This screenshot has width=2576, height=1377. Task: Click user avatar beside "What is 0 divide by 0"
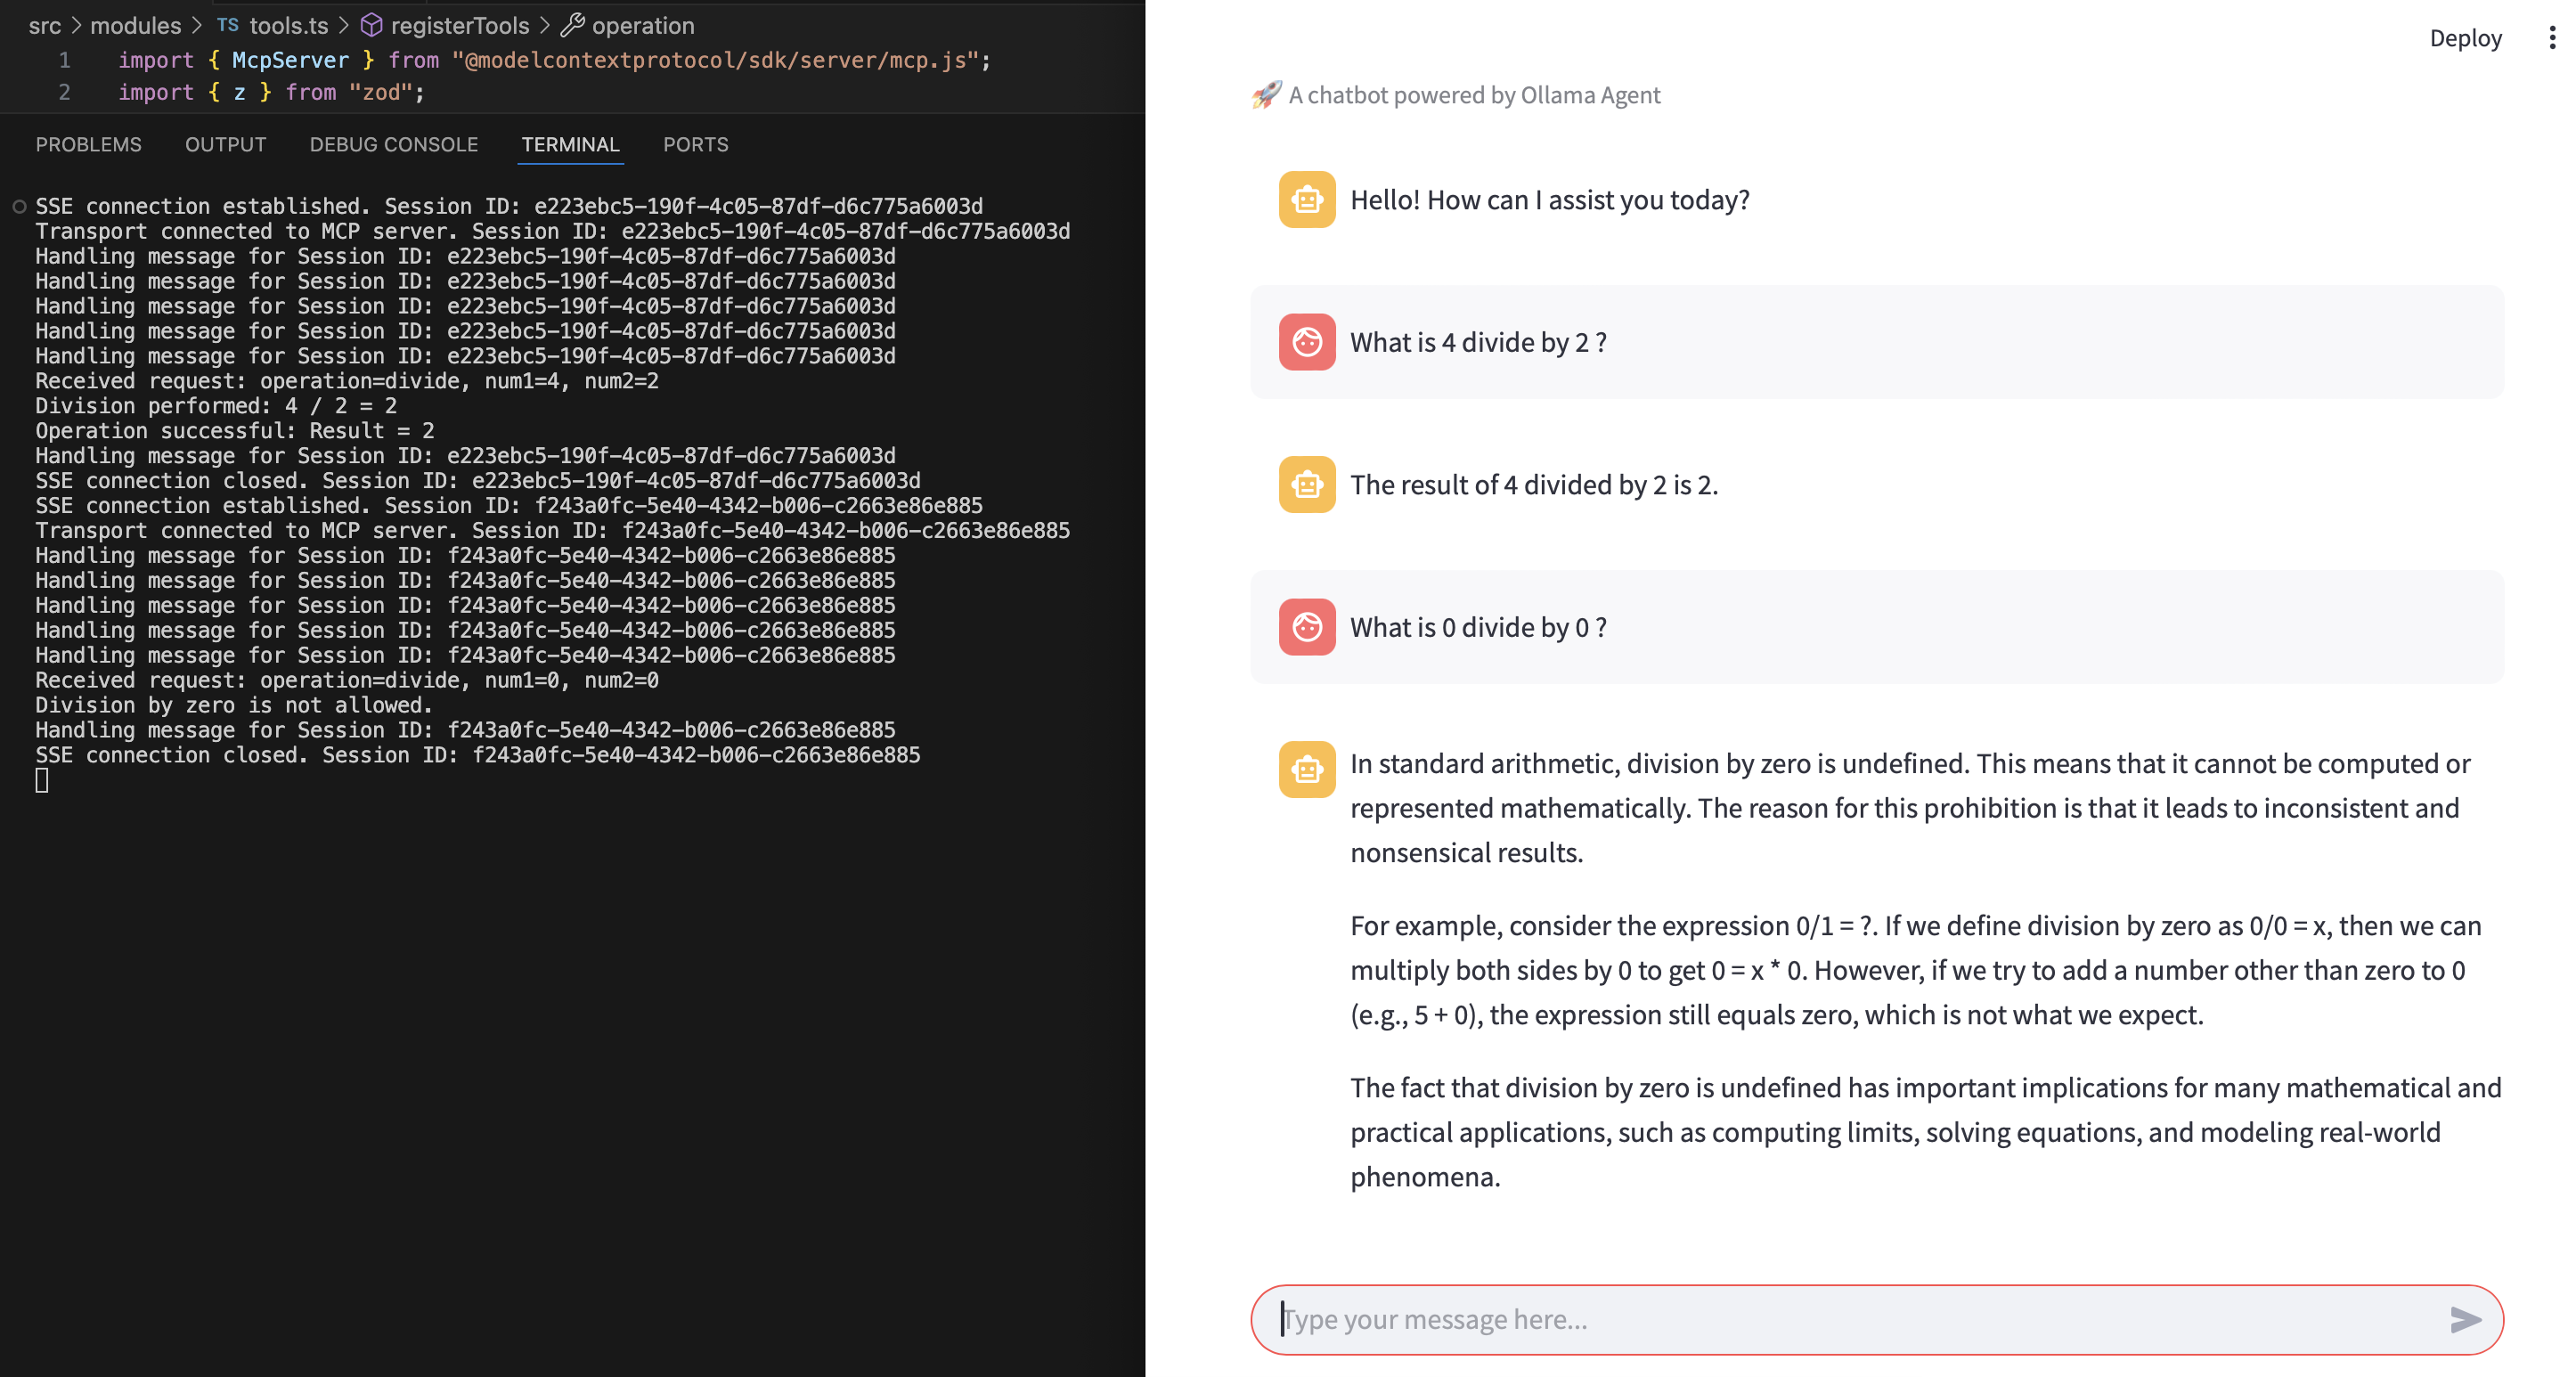[1307, 627]
